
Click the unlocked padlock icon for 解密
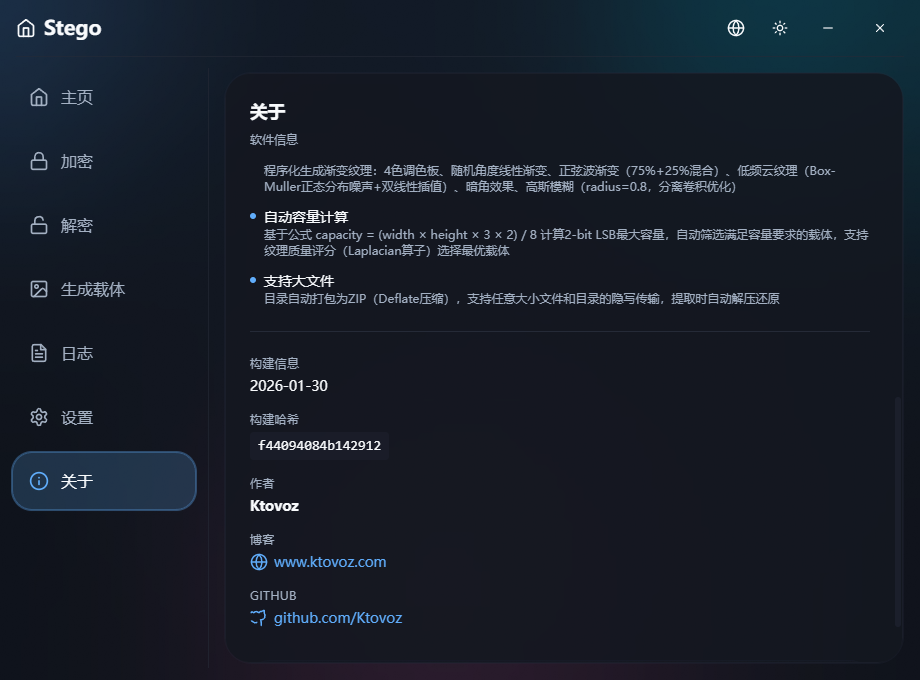click(x=39, y=225)
